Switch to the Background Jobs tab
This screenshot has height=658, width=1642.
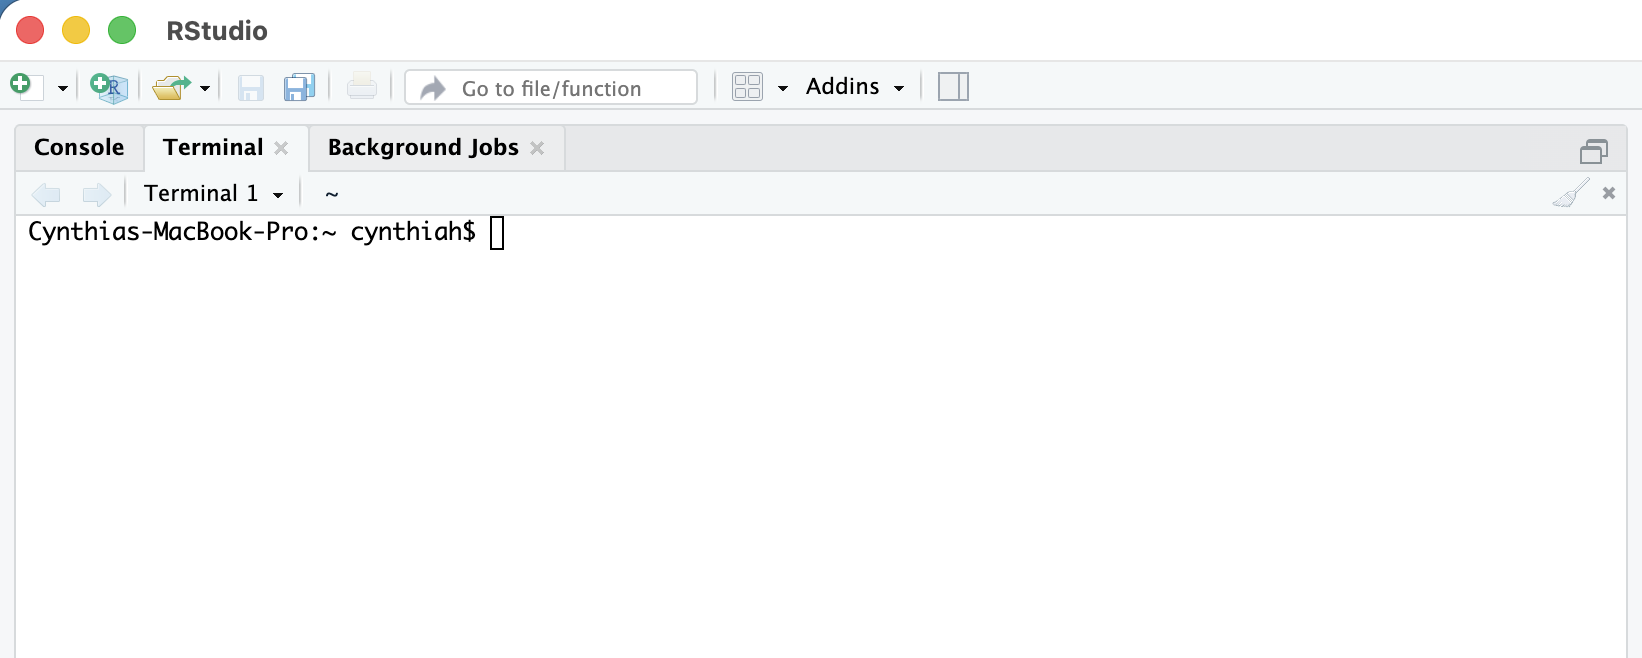point(423,147)
